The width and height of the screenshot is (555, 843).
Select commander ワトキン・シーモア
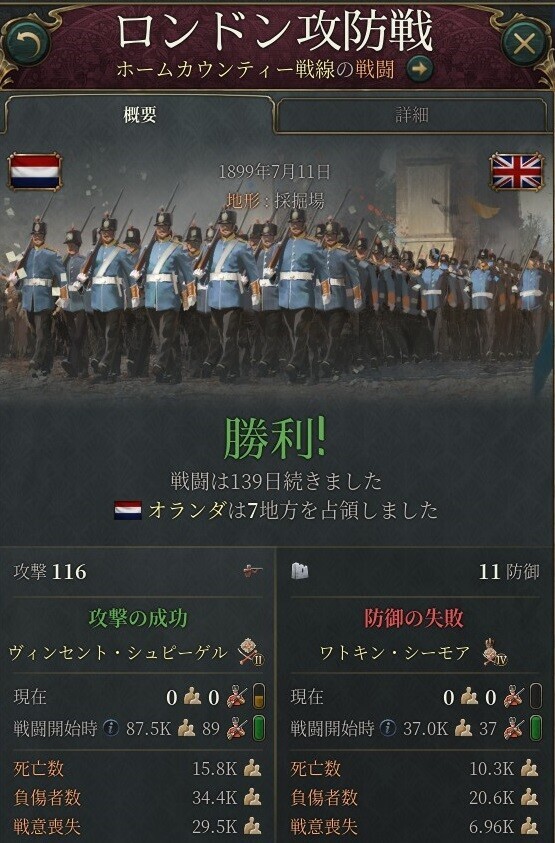[x=395, y=653]
